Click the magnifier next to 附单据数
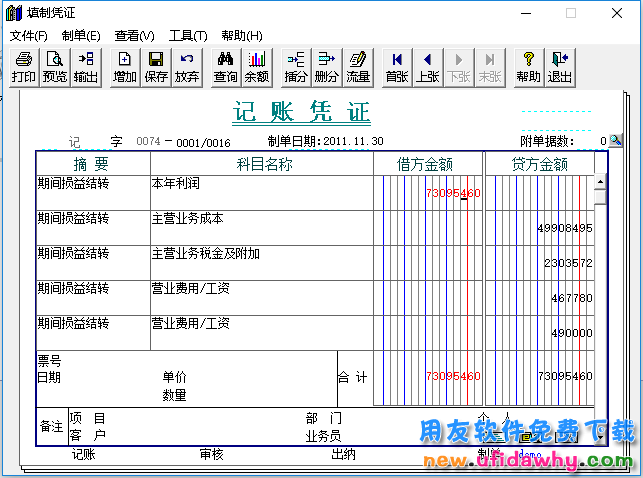The height and width of the screenshot is (478, 643). (x=615, y=142)
